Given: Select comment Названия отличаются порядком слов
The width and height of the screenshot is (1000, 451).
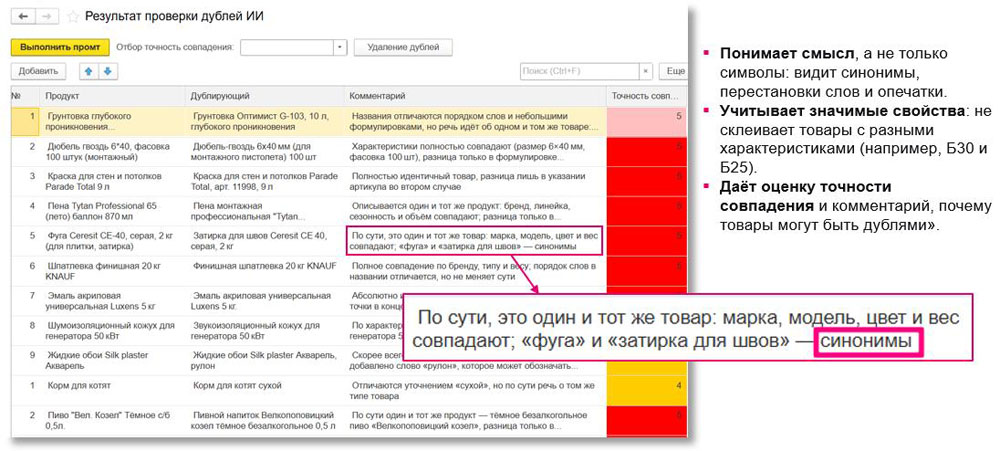Looking at the screenshot, I should coord(474,121).
